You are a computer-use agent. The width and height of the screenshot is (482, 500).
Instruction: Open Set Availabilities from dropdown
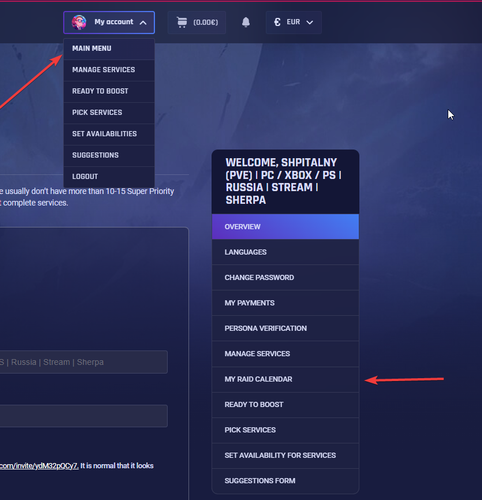tap(109, 134)
